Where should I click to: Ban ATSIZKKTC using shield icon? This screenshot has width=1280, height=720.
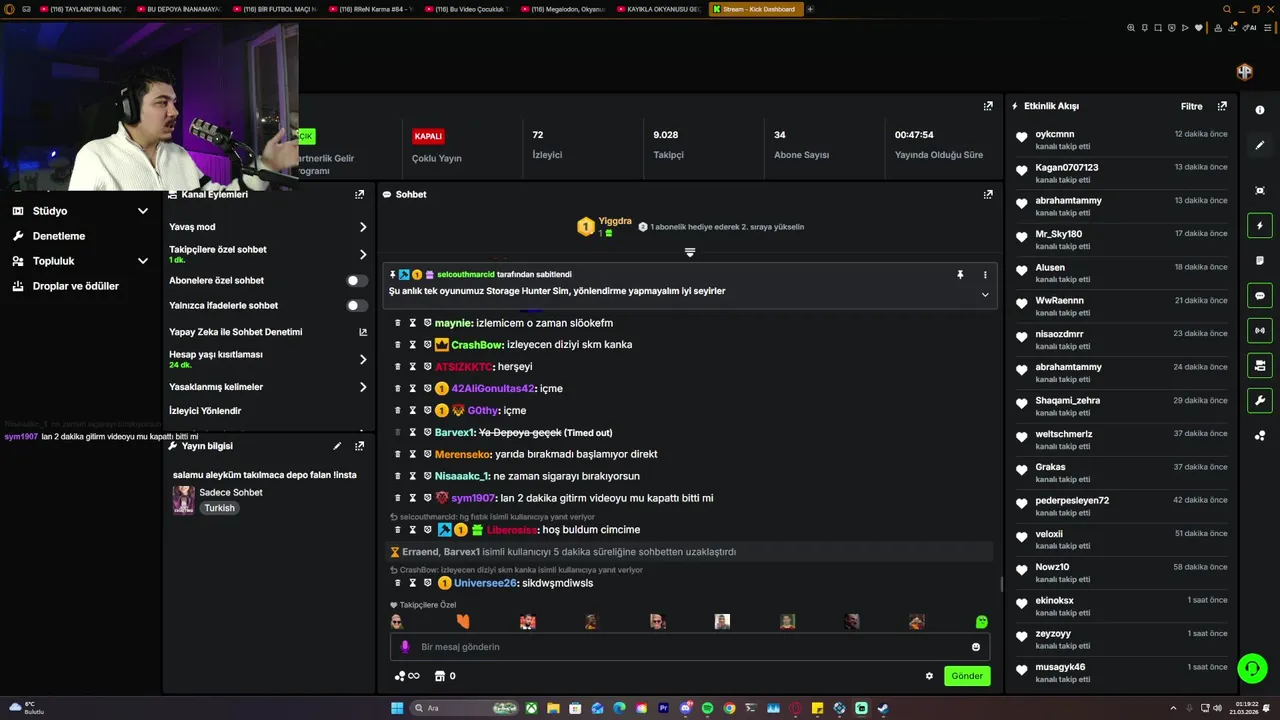427,367
